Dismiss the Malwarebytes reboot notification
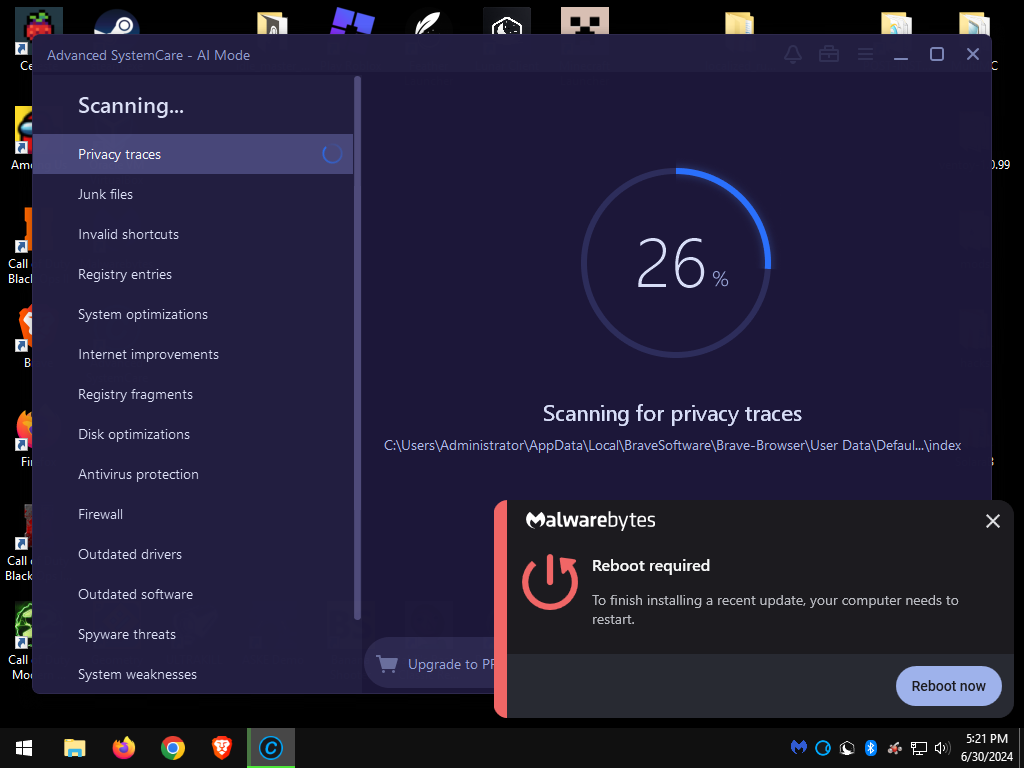The image size is (1024, 768). [993, 520]
